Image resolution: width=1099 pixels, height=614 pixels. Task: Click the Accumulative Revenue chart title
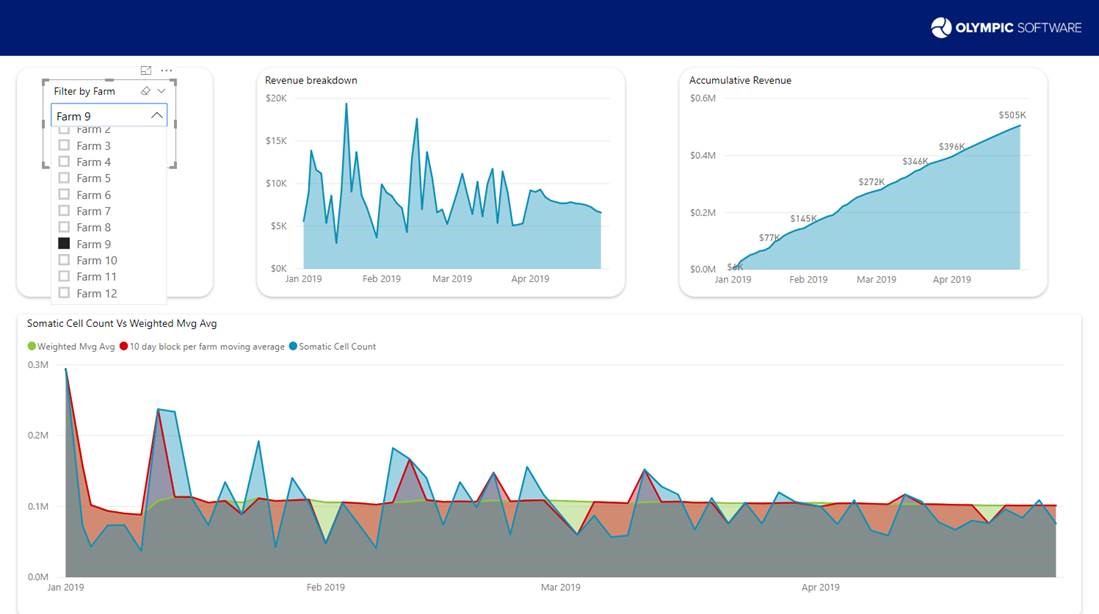[x=740, y=81]
